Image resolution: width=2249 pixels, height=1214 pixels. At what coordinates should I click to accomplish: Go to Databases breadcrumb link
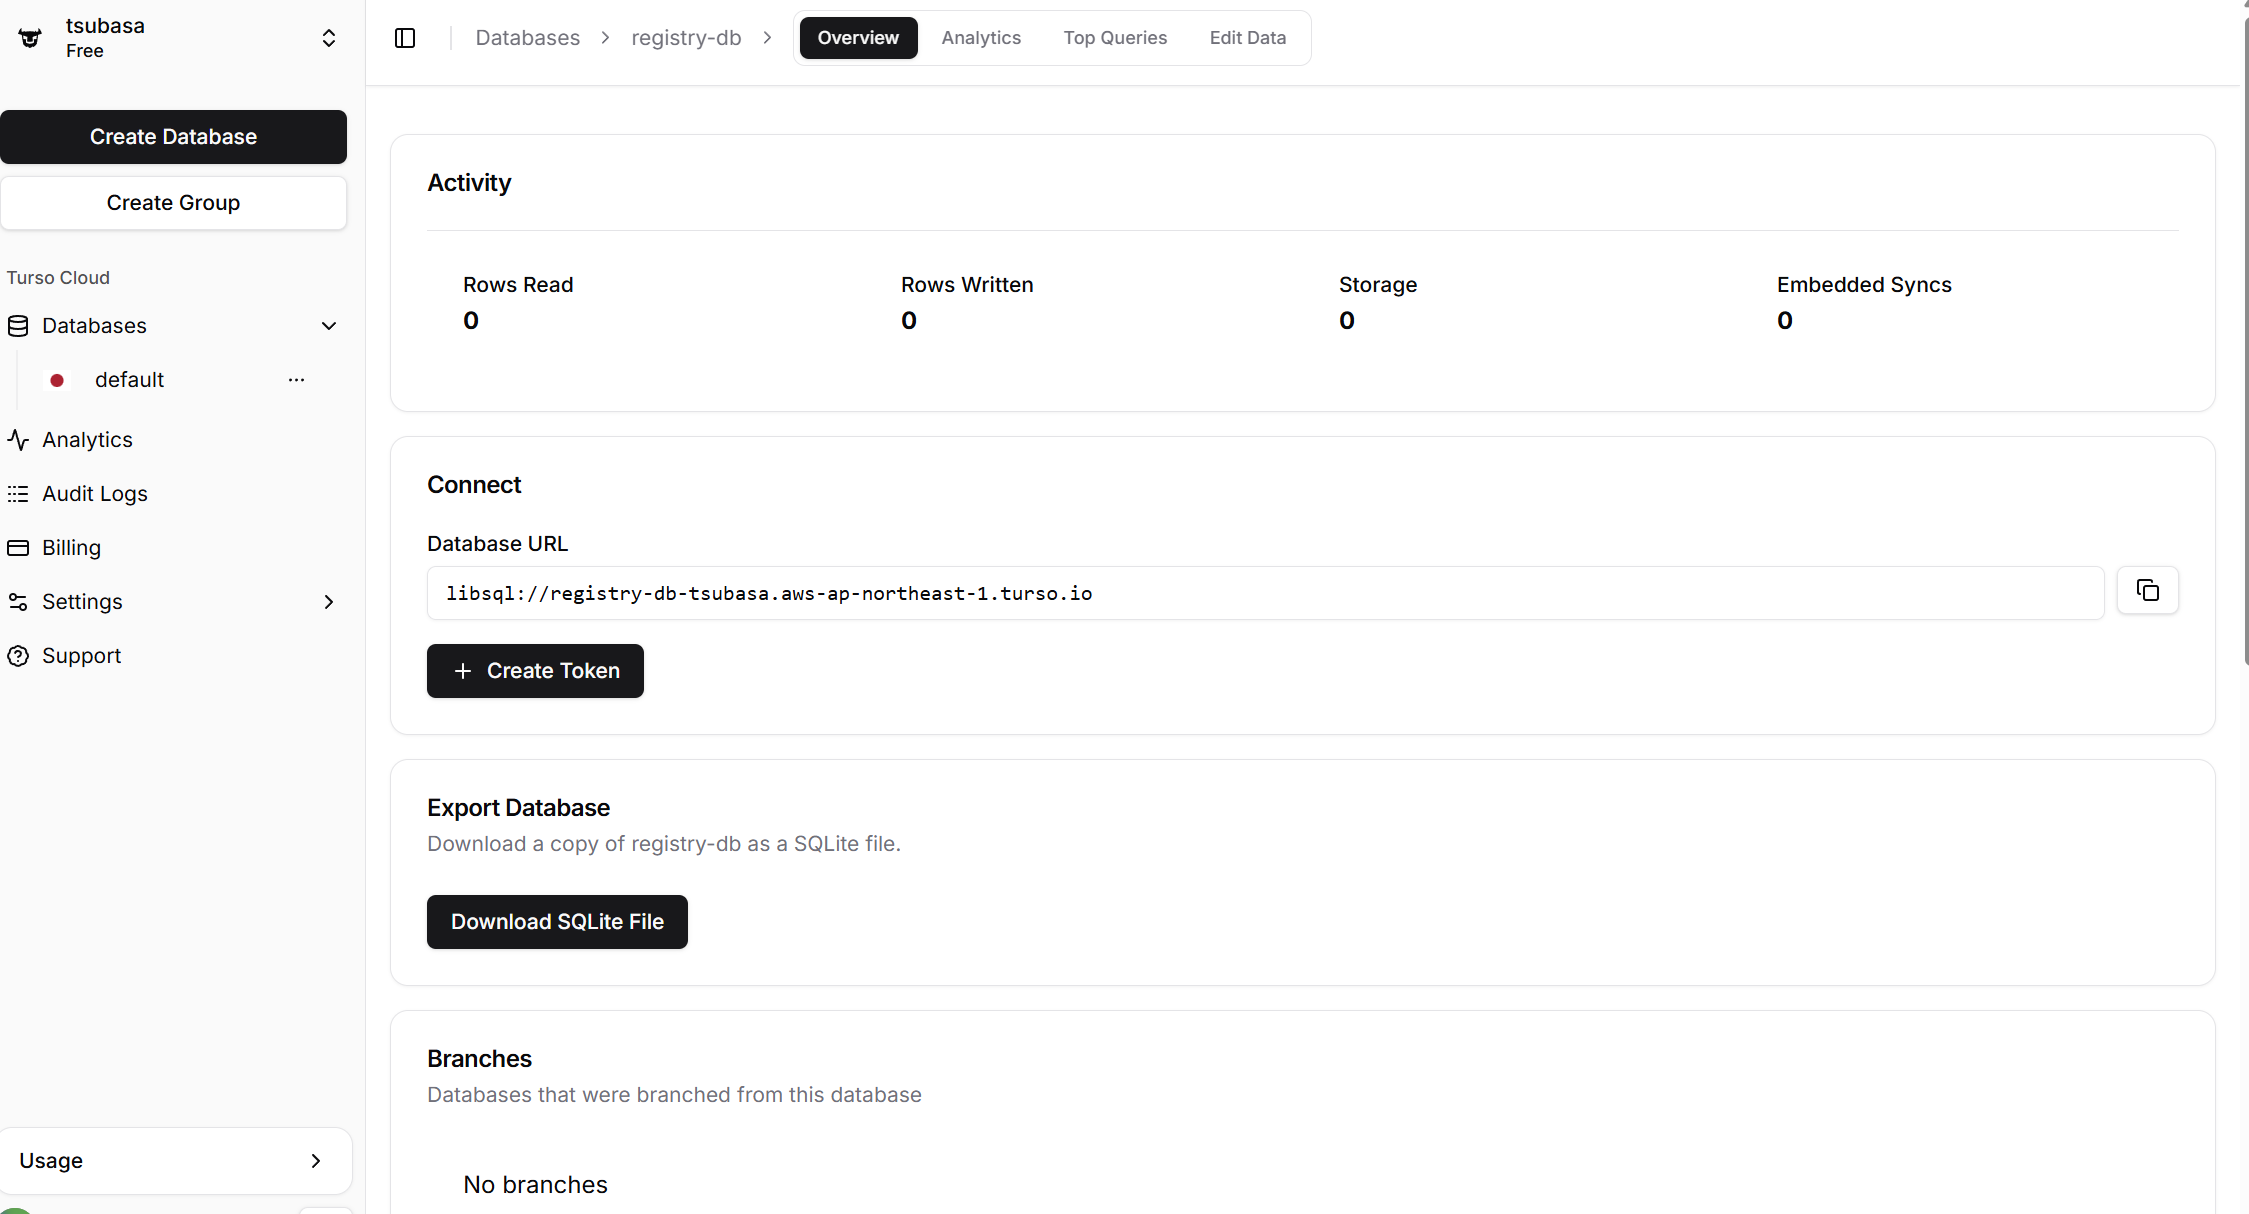click(x=527, y=38)
